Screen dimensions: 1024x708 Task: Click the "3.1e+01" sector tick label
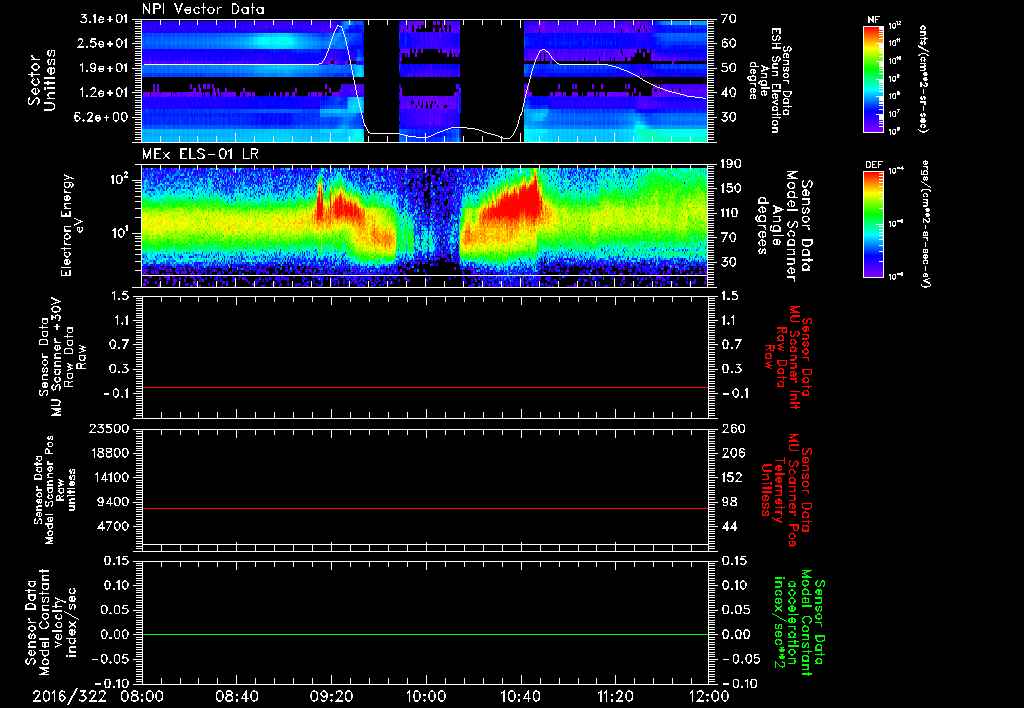point(104,19)
